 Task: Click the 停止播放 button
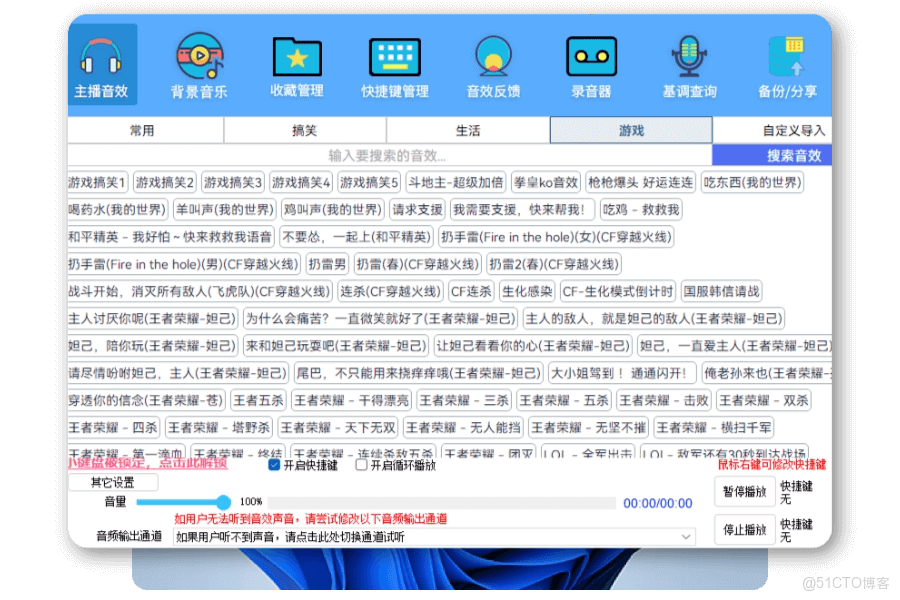point(744,529)
